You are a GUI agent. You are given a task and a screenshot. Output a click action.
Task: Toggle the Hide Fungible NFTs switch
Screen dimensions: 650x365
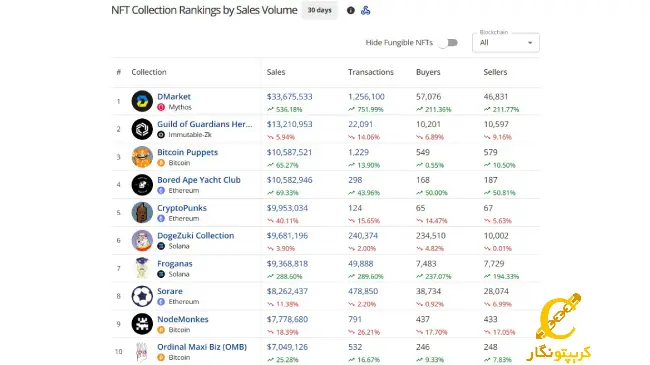click(x=448, y=43)
